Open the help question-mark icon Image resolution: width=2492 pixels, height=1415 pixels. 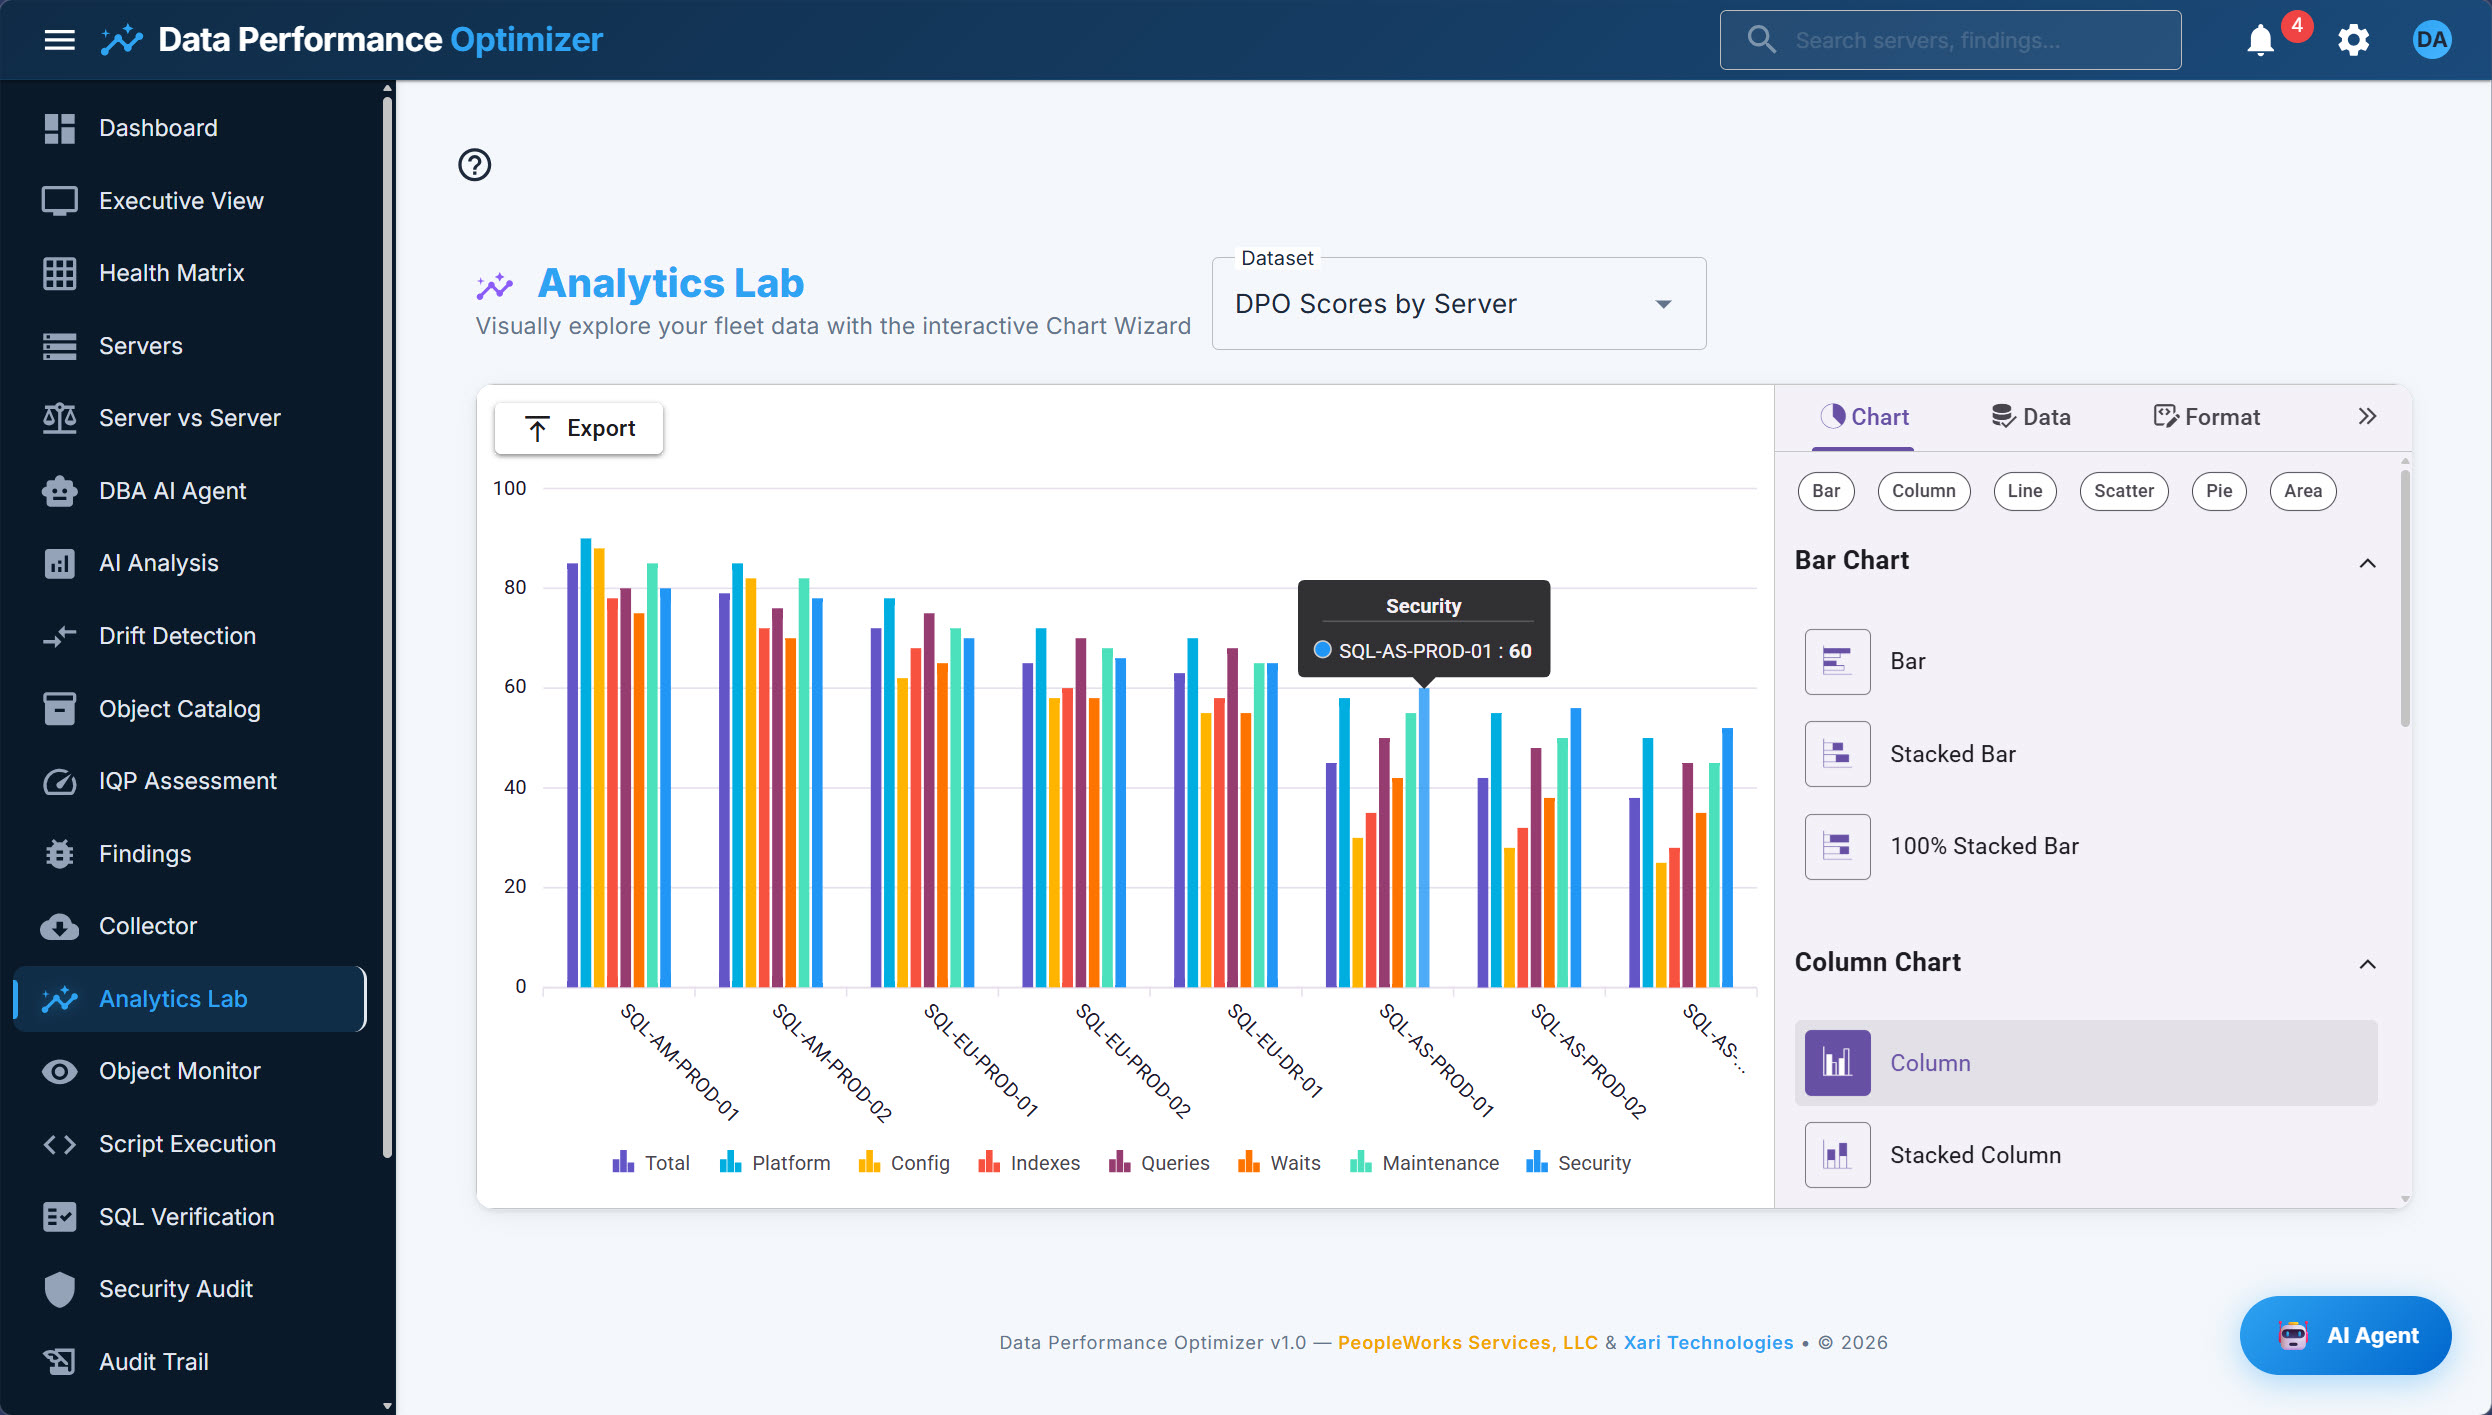point(474,164)
